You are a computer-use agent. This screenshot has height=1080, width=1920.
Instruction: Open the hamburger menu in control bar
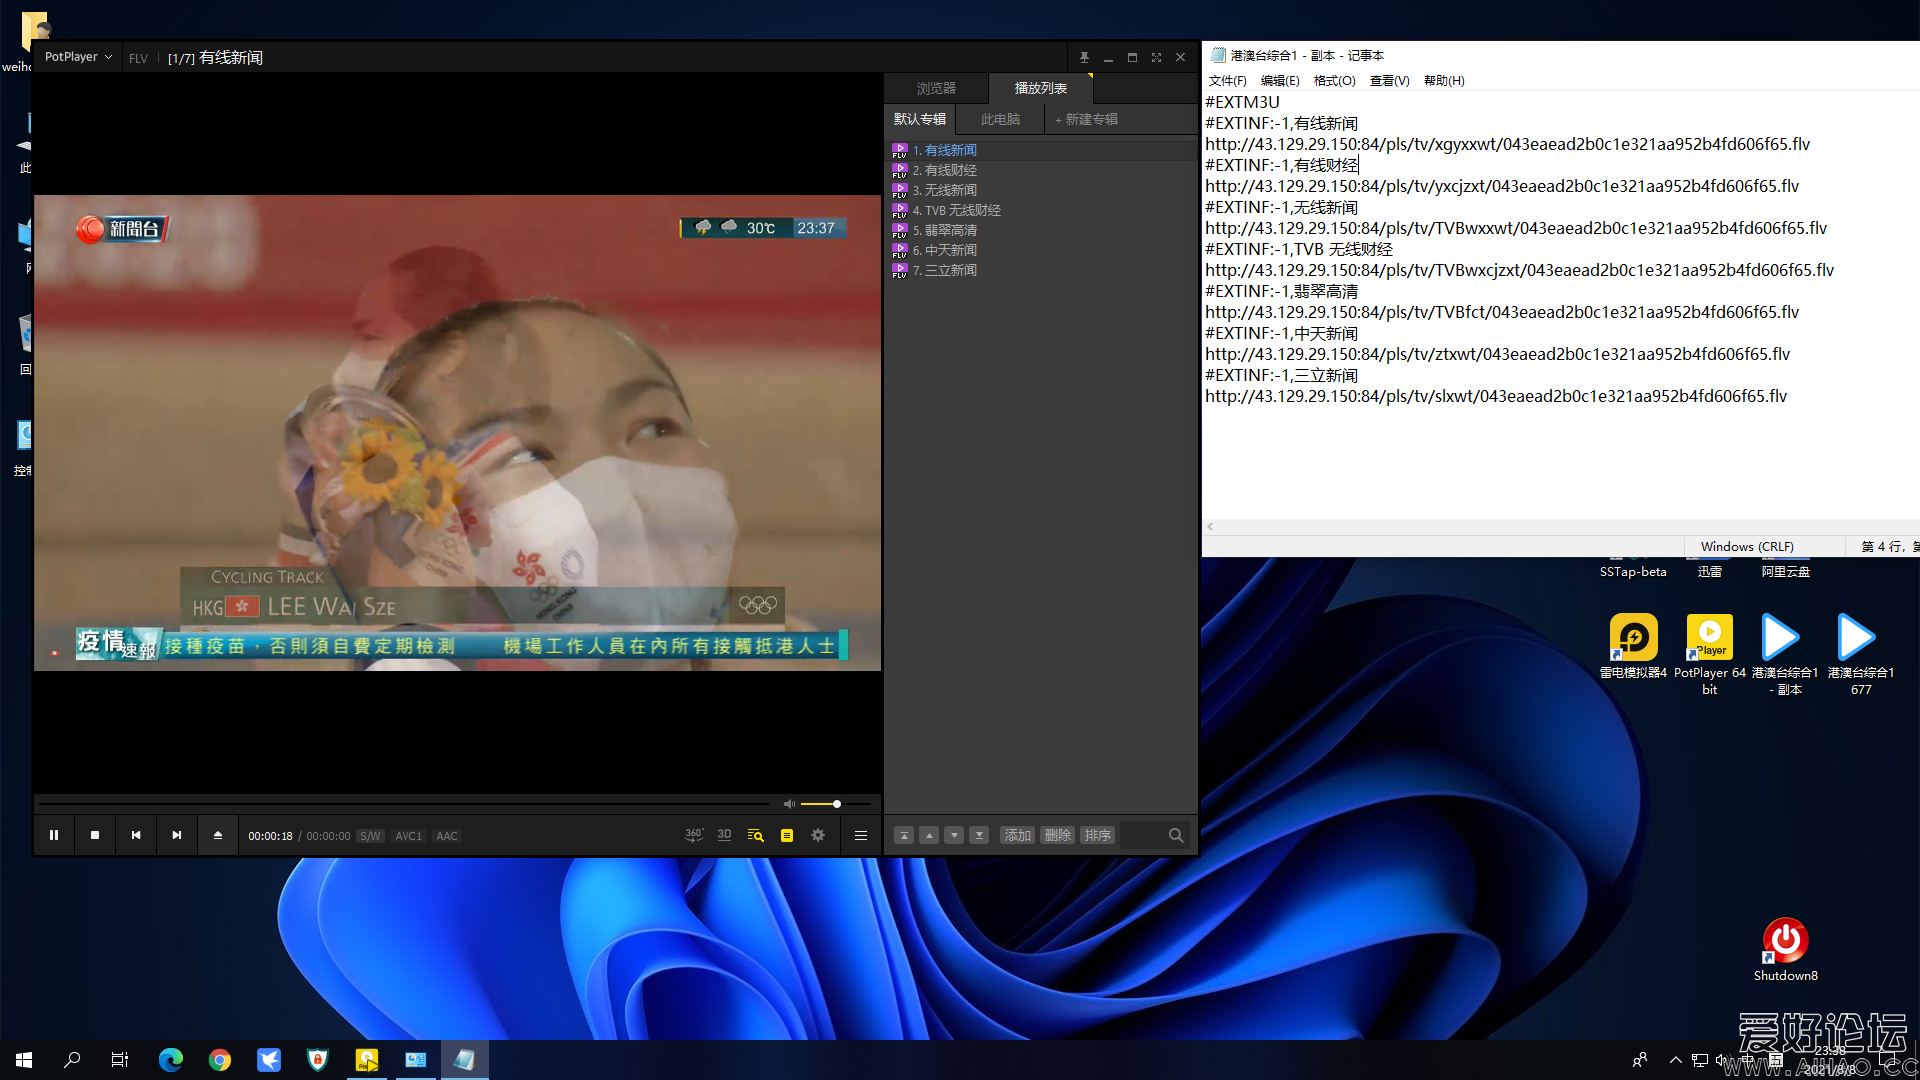(x=860, y=835)
